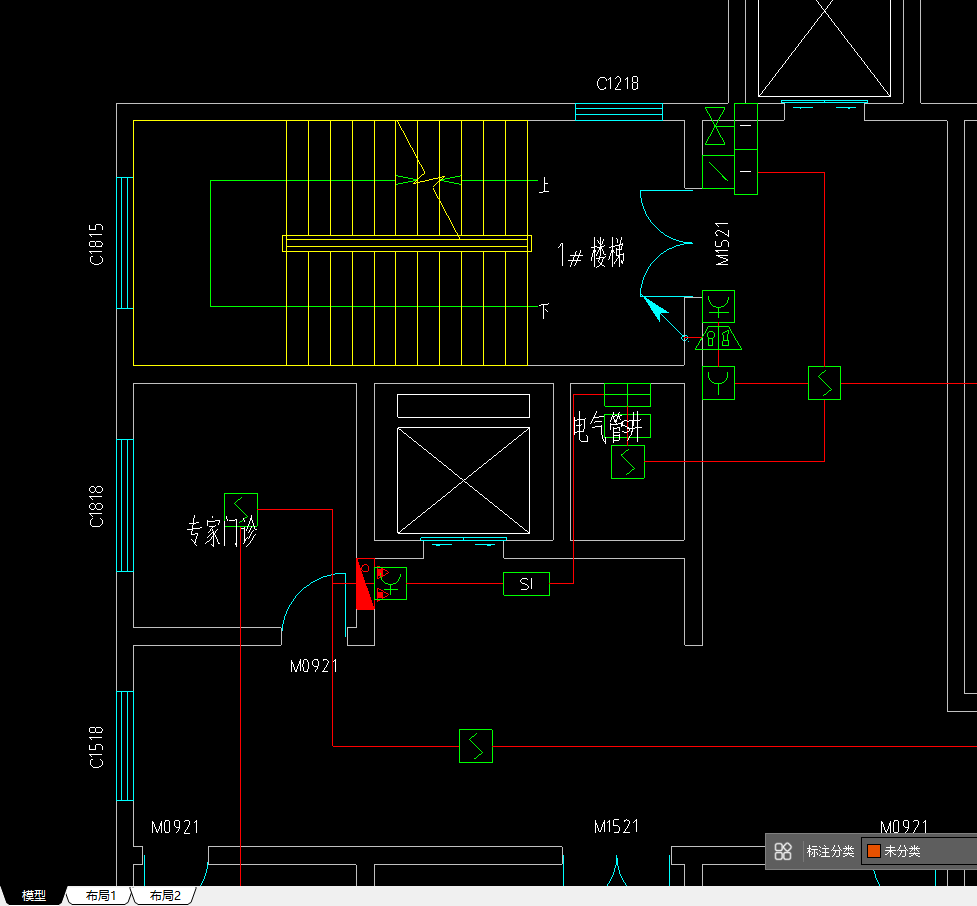This screenshot has width=977, height=906.
Task: Select the C1818 window label
Action: [97, 507]
